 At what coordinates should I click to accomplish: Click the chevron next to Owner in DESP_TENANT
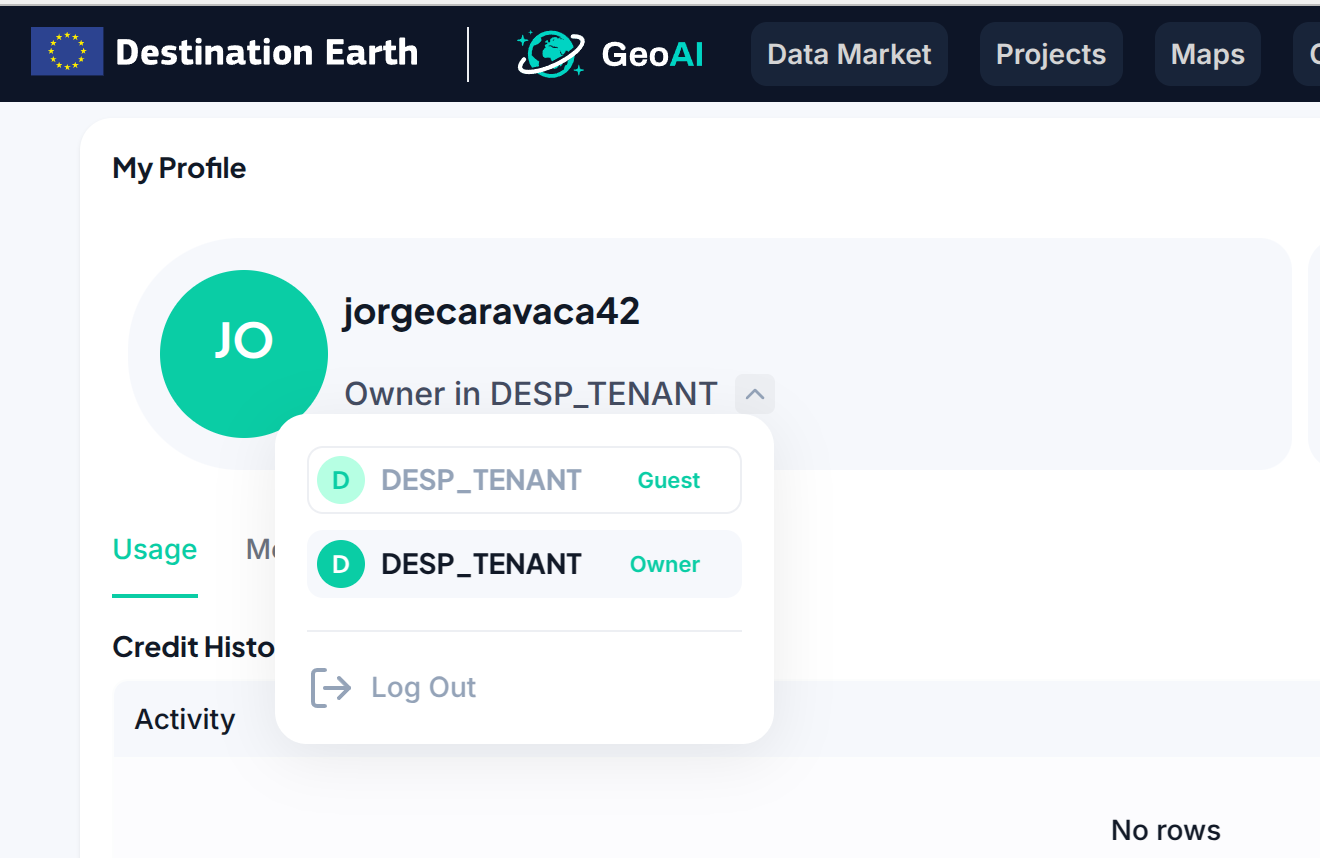pos(755,394)
